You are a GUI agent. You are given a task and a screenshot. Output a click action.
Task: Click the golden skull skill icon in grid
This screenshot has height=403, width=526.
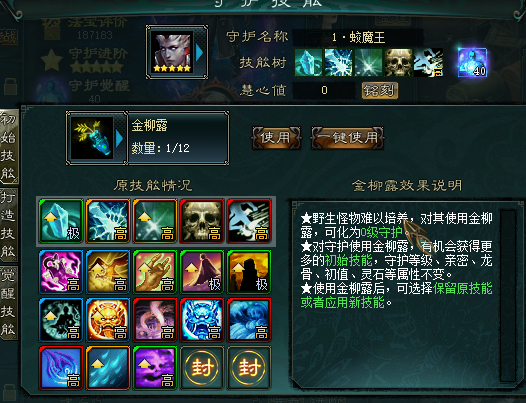click(x=202, y=220)
